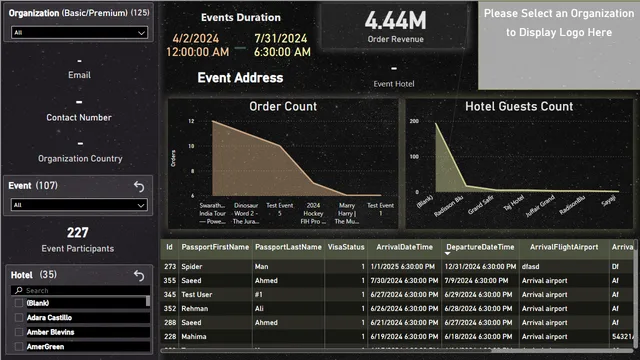Sort by PassportLastName column header
Screen dimensions: 640x360
tap(288, 247)
